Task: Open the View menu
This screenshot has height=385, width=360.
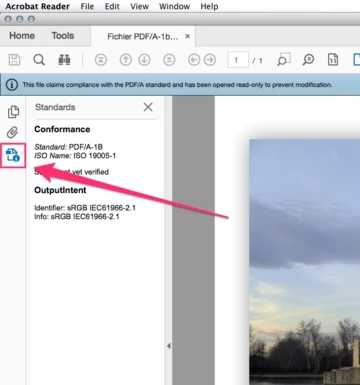Action: [x=139, y=6]
